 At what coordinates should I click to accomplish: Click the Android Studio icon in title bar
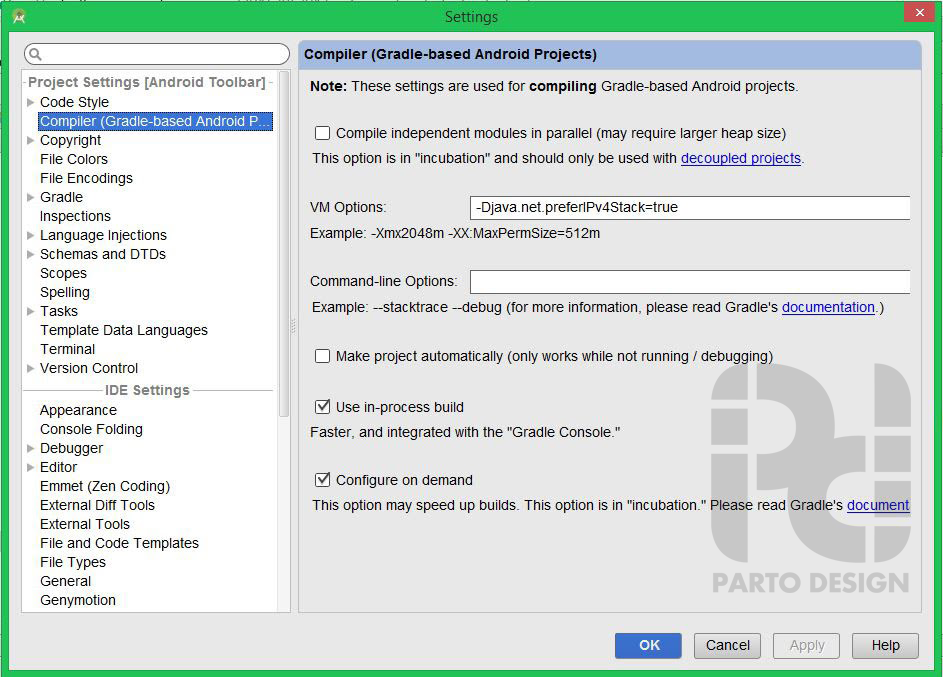pos(19,16)
